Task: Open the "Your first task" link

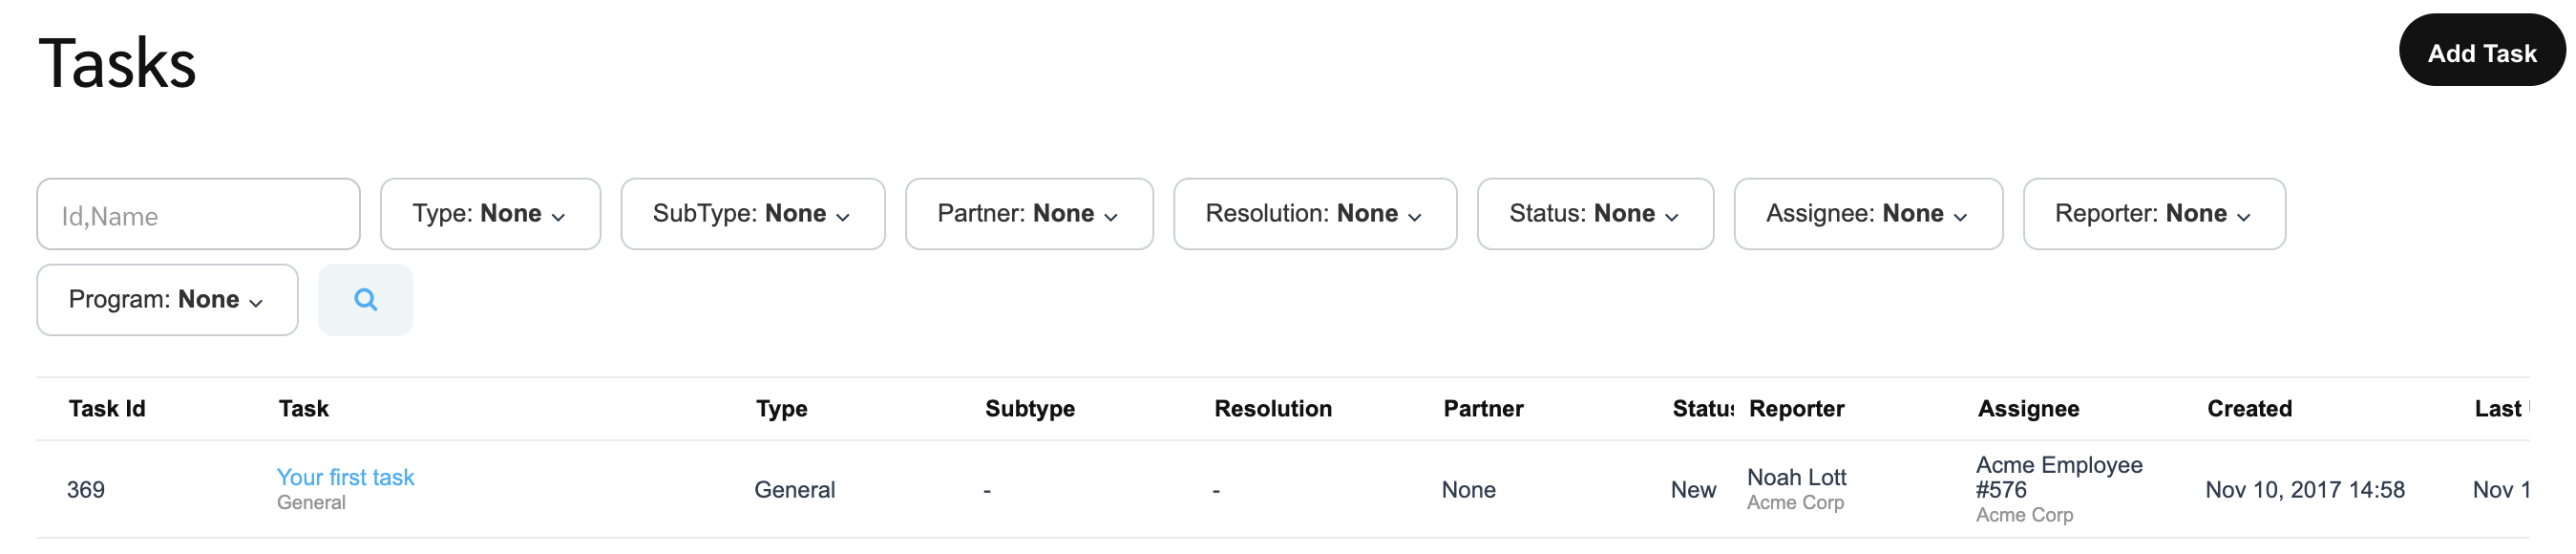Action: 345,477
